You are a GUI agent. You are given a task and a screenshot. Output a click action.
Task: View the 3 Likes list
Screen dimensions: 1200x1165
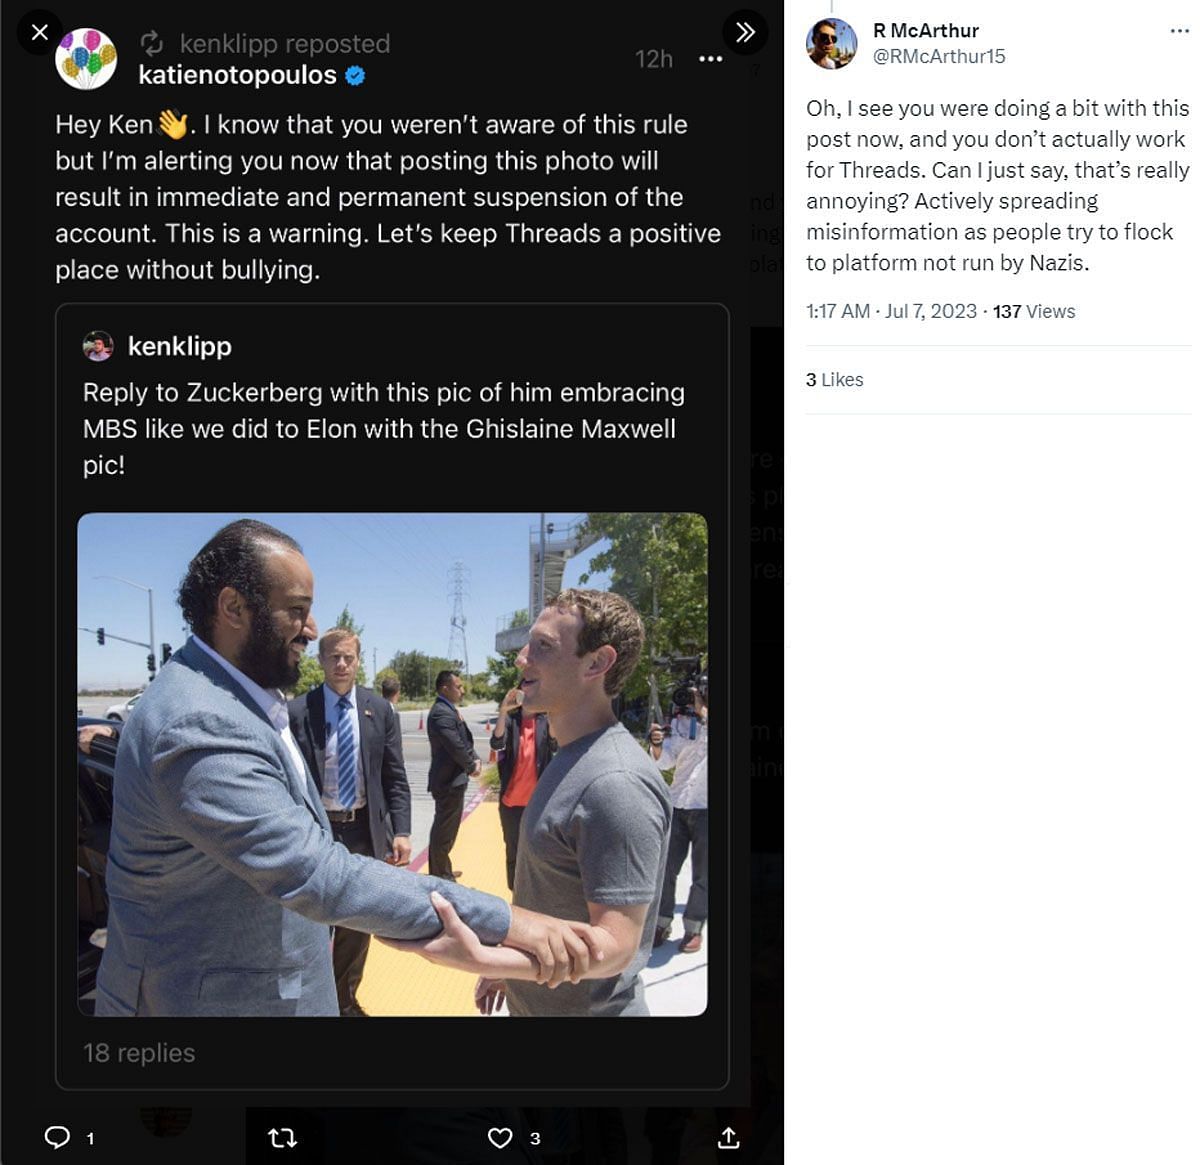834,380
